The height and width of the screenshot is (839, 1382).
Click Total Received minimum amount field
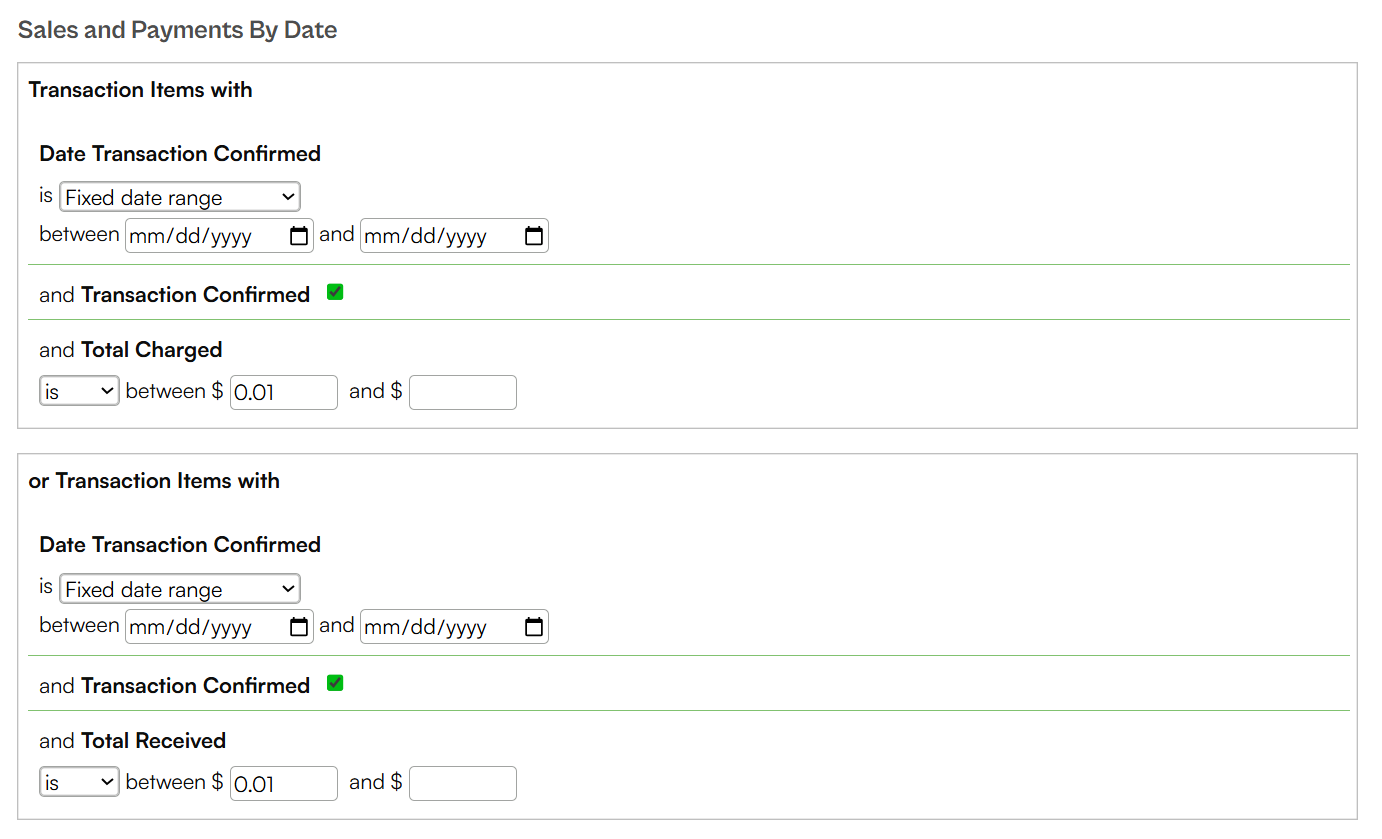(284, 783)
